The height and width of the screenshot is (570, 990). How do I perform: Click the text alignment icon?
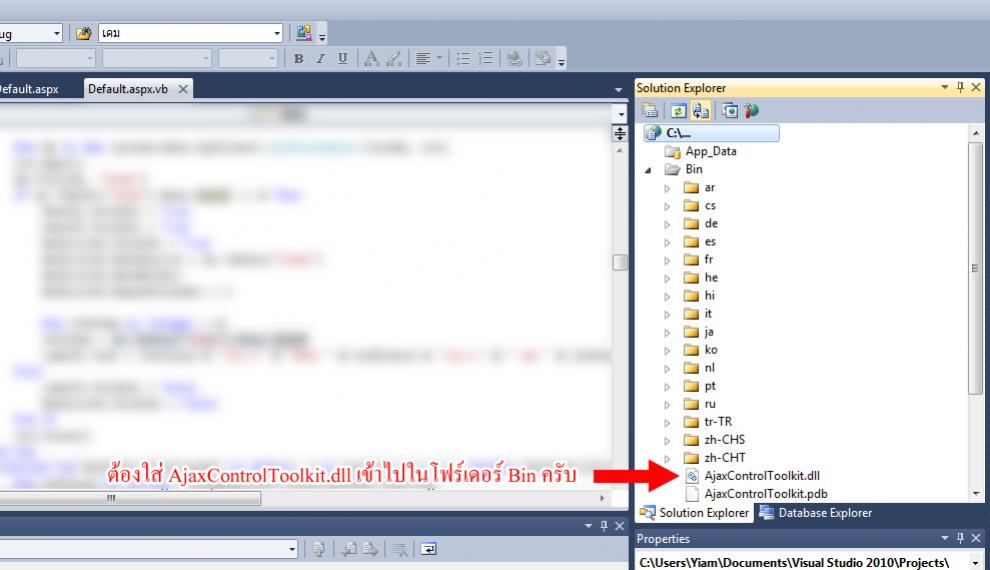point(424,59)
